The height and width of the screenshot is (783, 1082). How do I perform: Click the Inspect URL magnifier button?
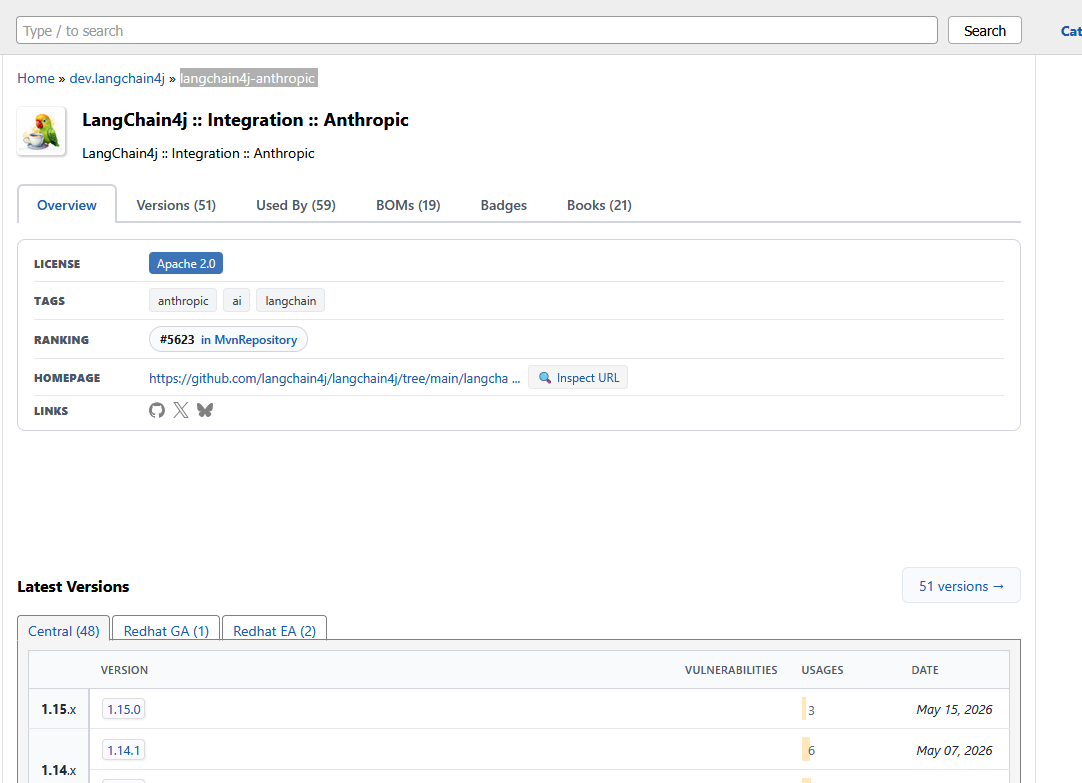[x=578, y=377]
